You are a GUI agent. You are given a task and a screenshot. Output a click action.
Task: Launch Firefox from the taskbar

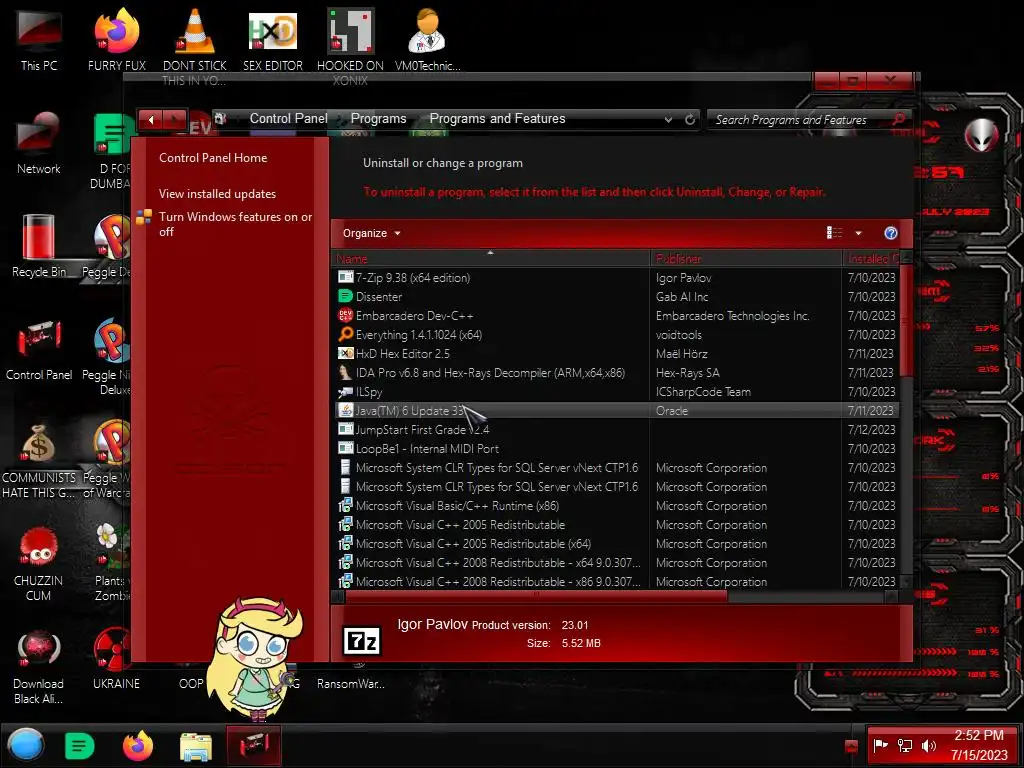pos(138,746)
